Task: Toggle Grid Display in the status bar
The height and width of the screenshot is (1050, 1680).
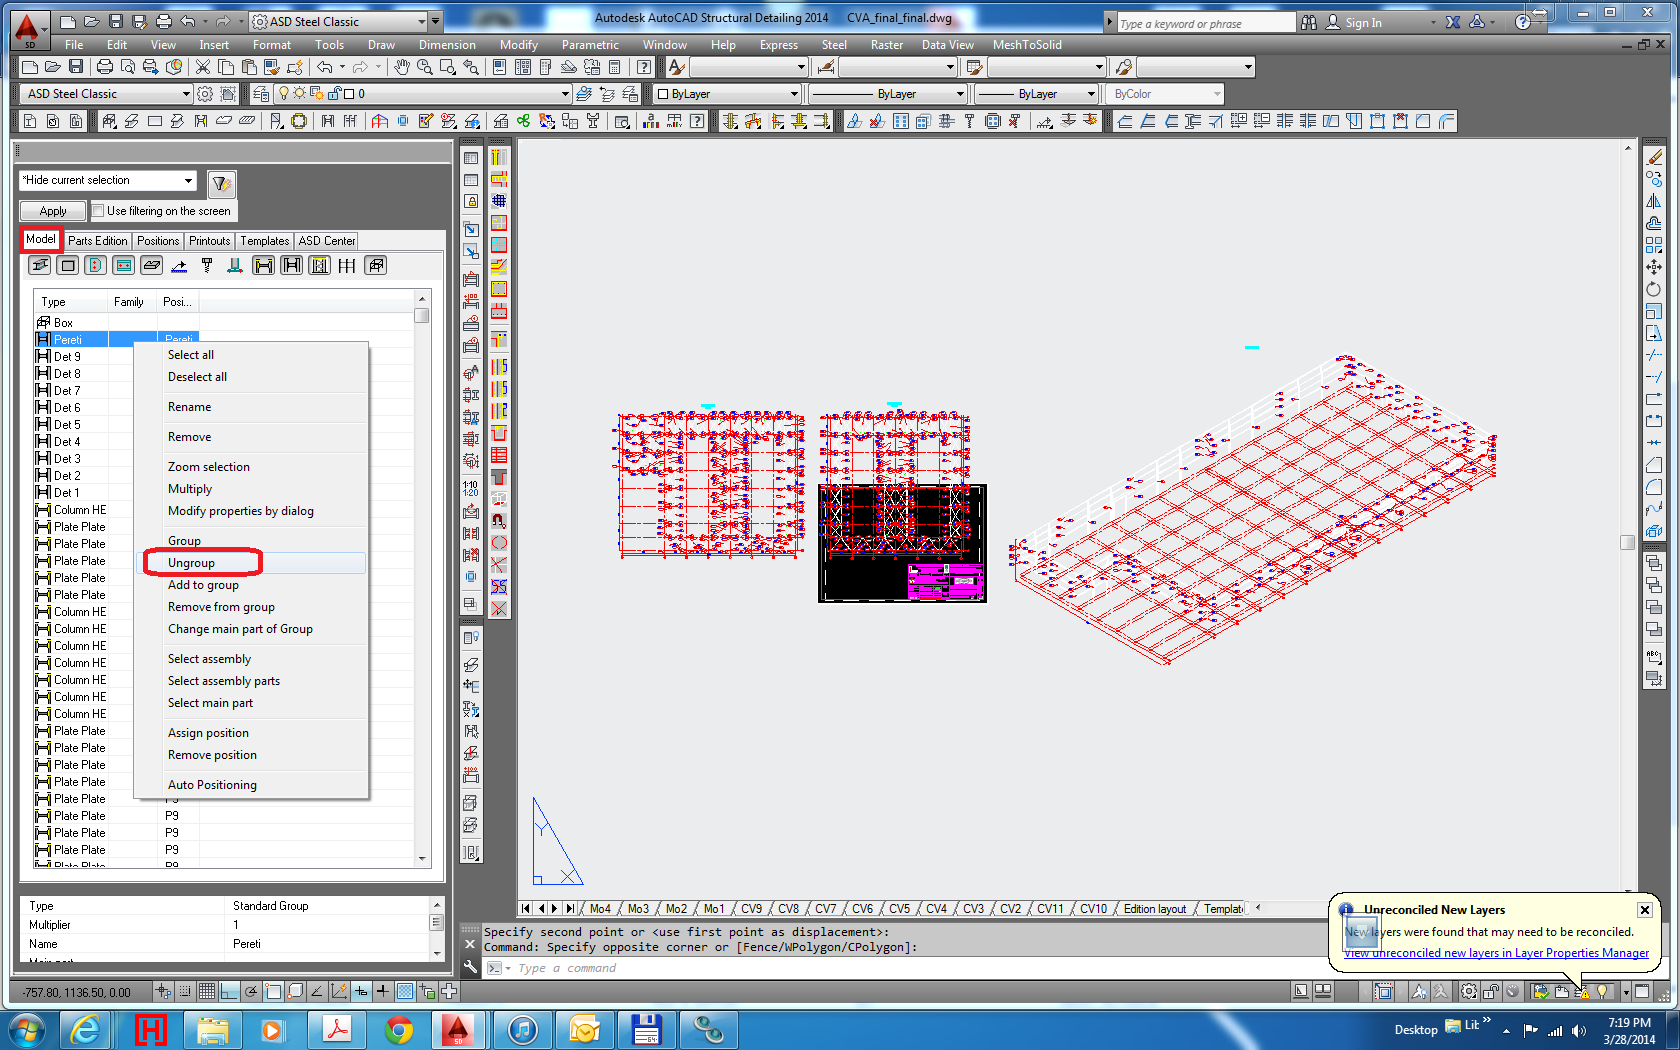Action: pyautogui.click(x=206, y=991)
